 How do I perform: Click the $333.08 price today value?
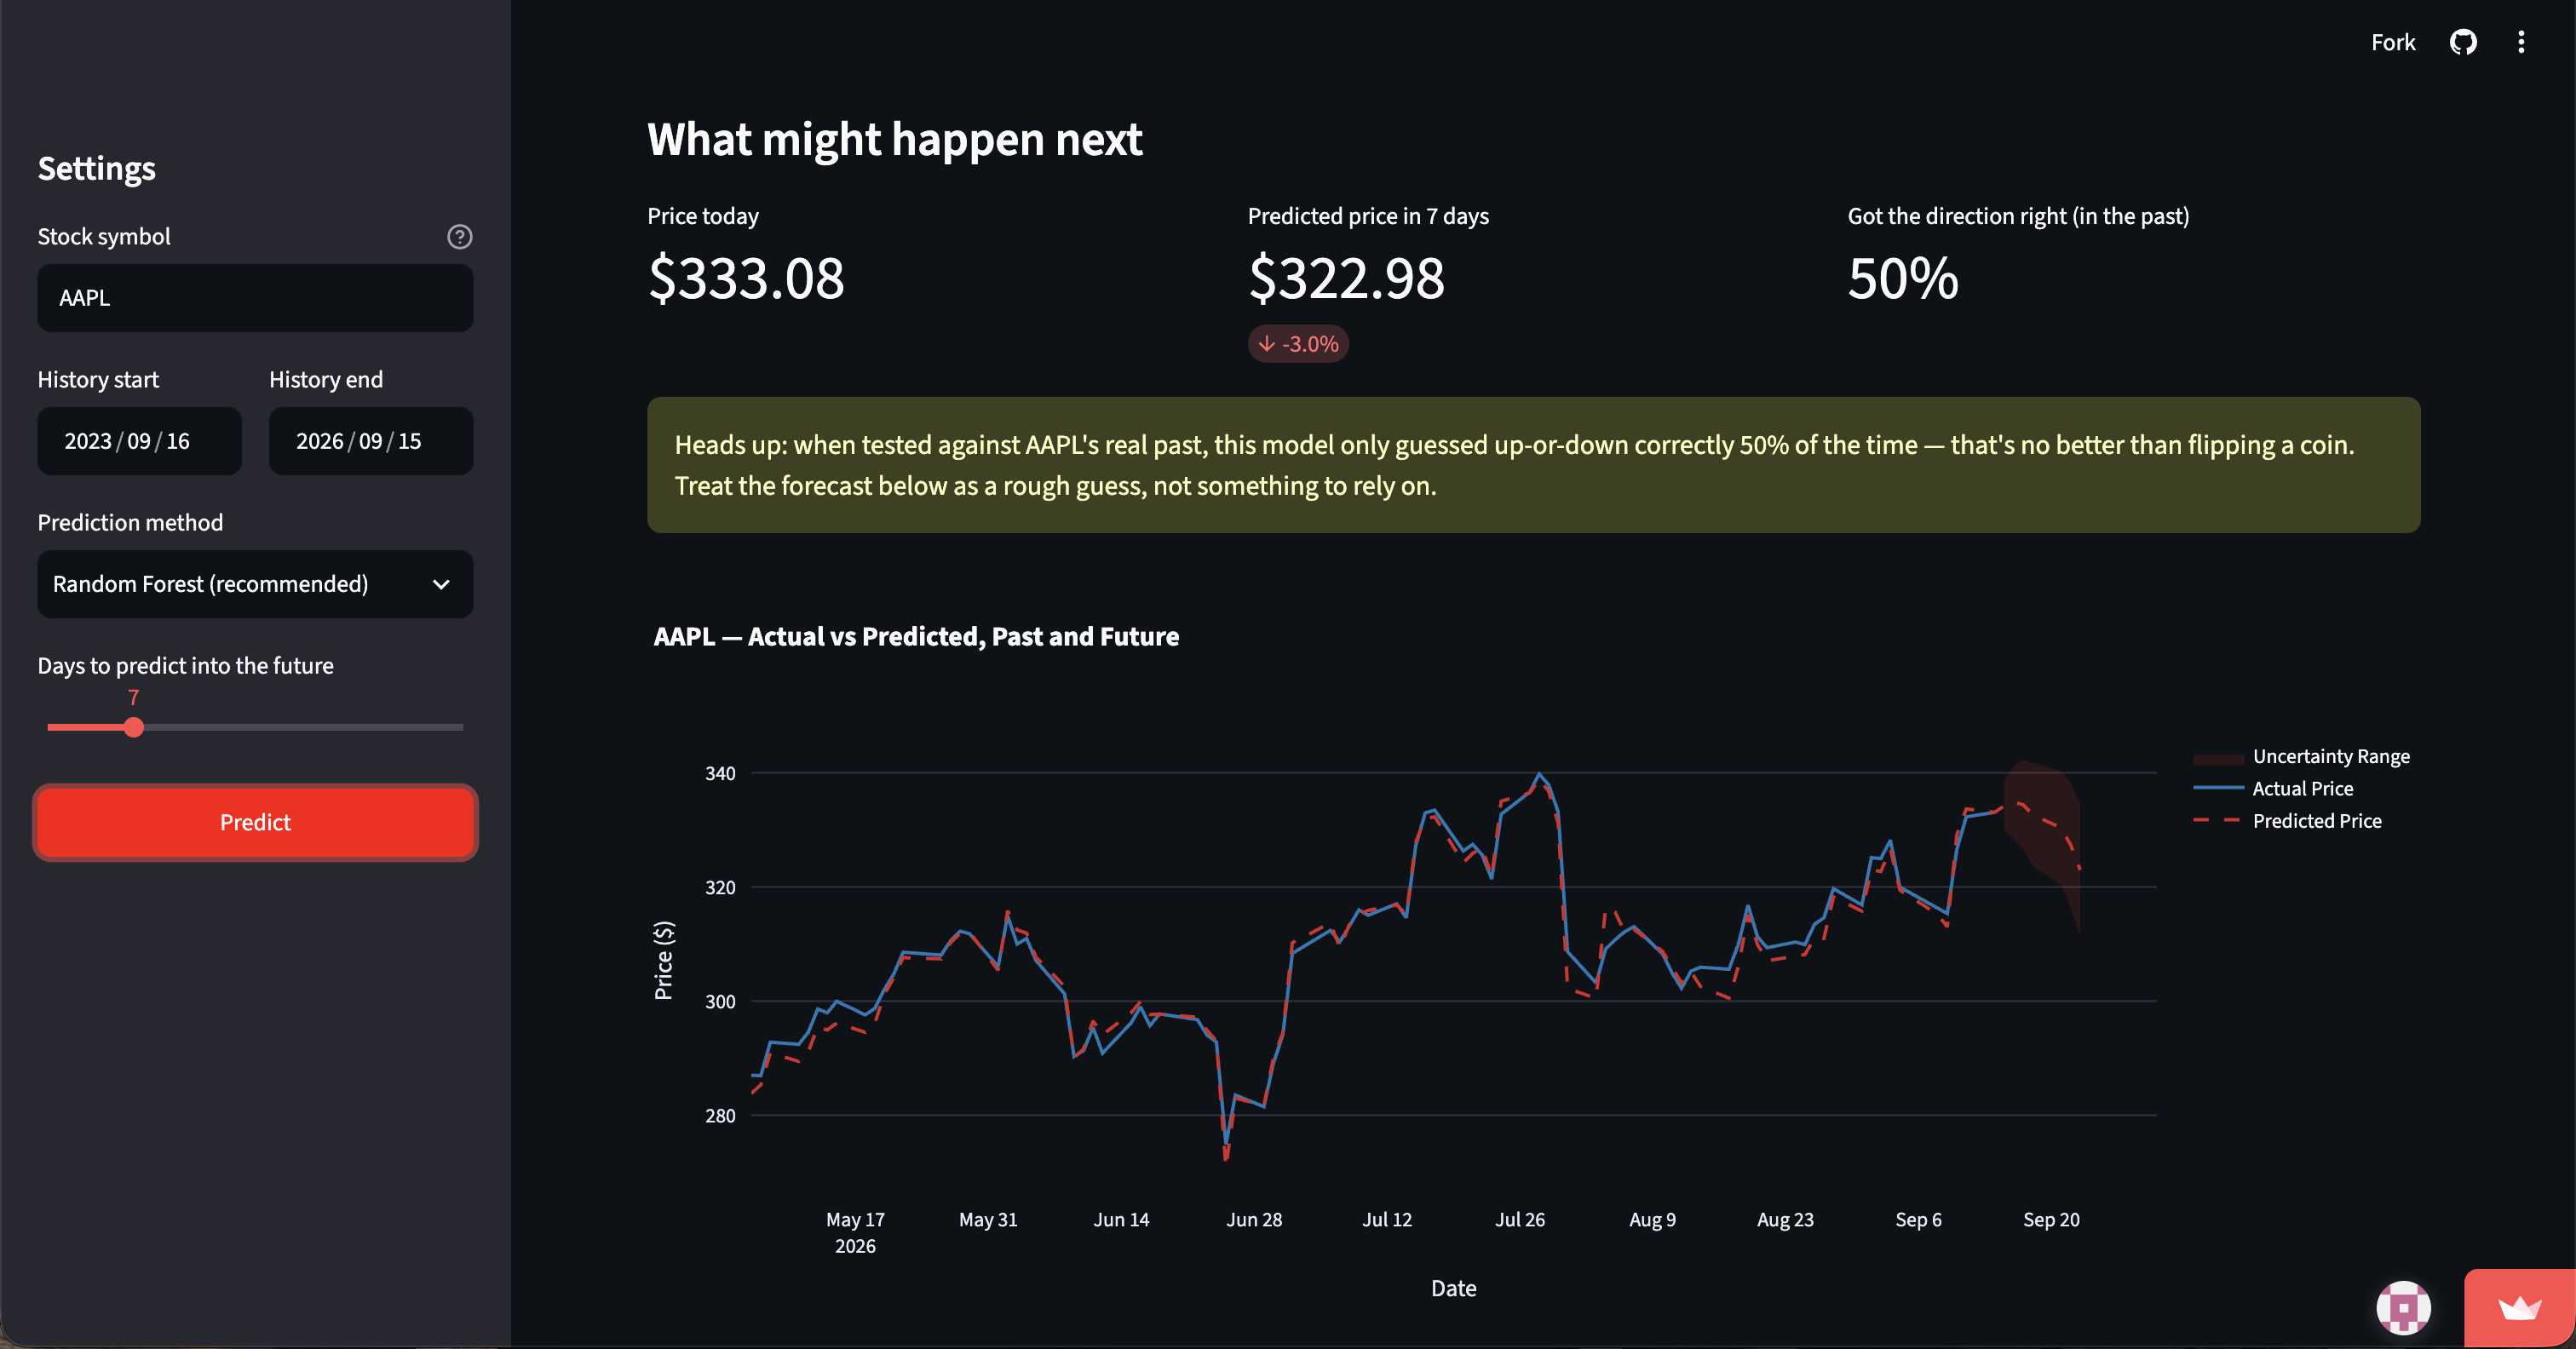click(x=746, y=278)
